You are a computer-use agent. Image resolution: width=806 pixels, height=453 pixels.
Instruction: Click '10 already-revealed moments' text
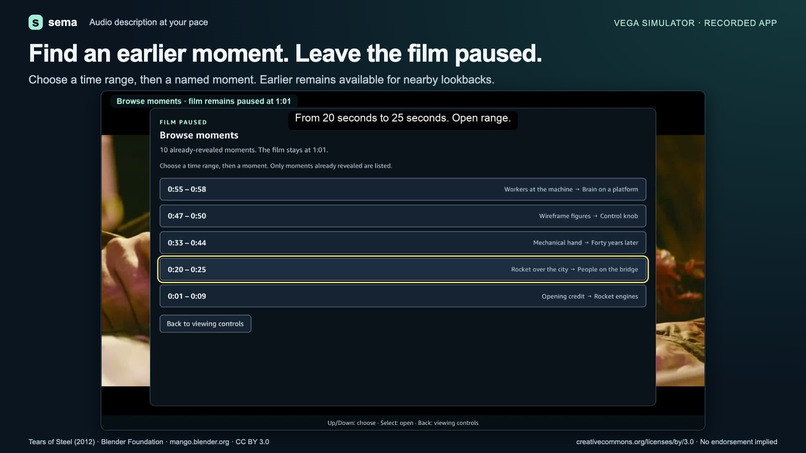point(244,150)
